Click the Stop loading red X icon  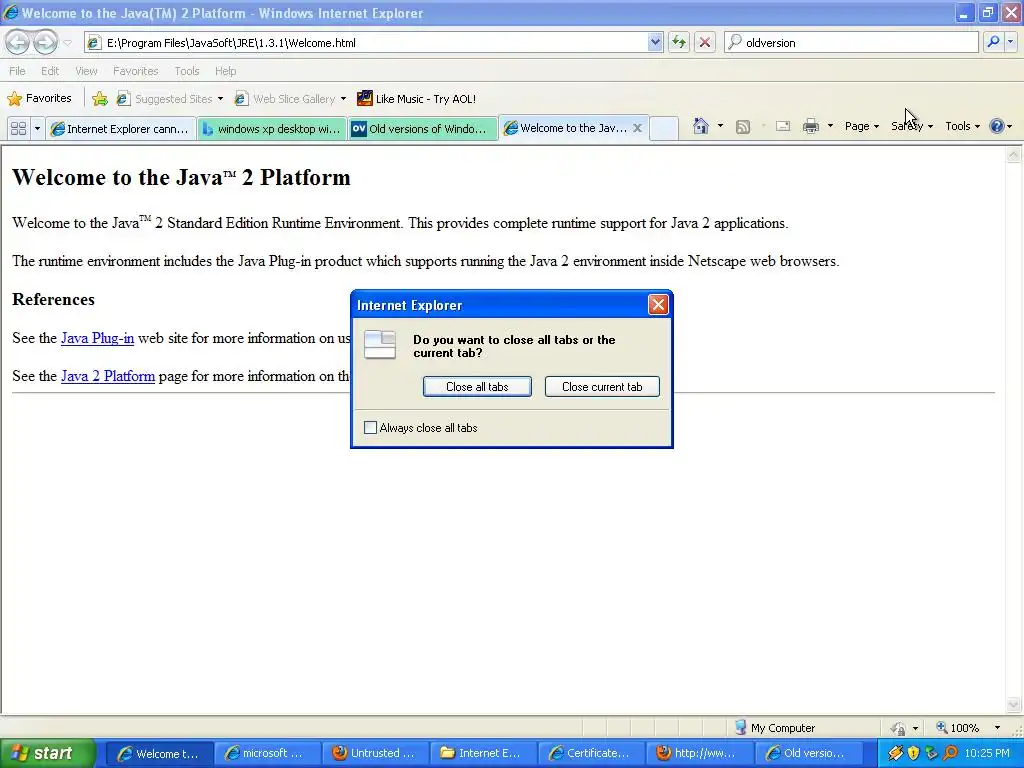point(705,42)
